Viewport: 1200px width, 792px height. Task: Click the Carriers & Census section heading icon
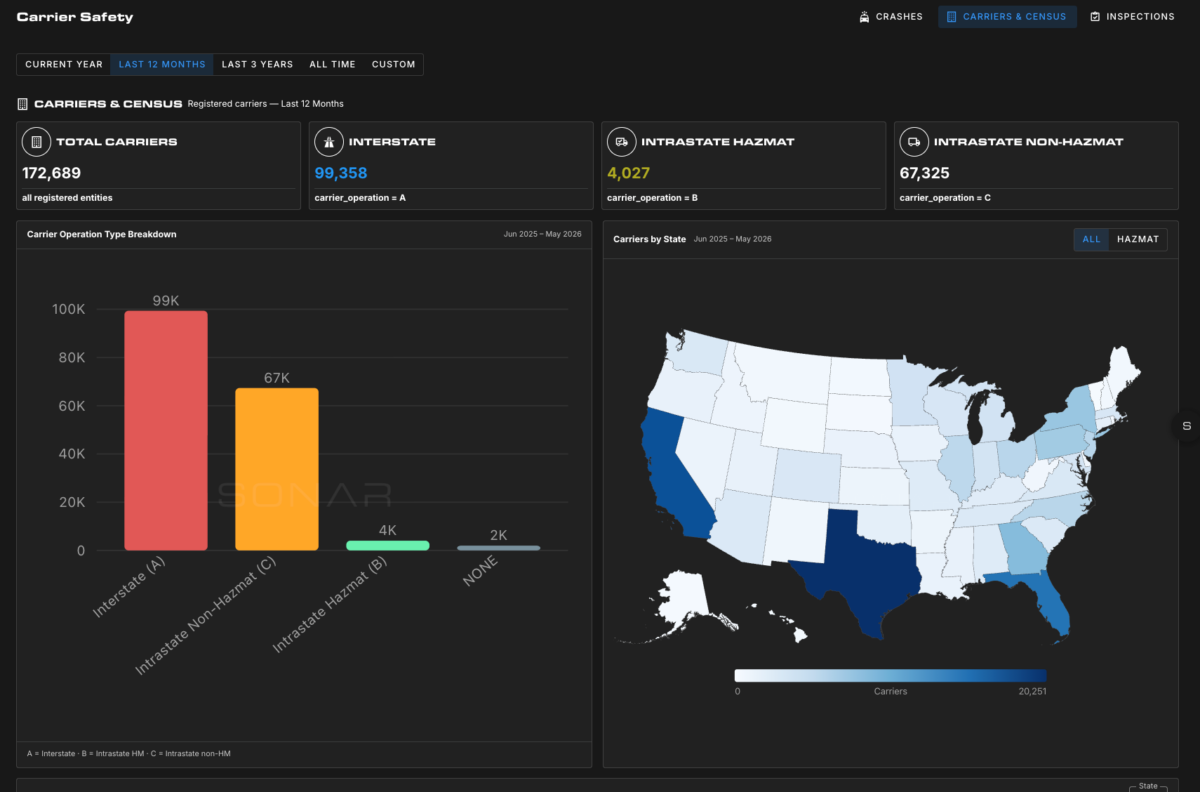(x=23, y=104)
